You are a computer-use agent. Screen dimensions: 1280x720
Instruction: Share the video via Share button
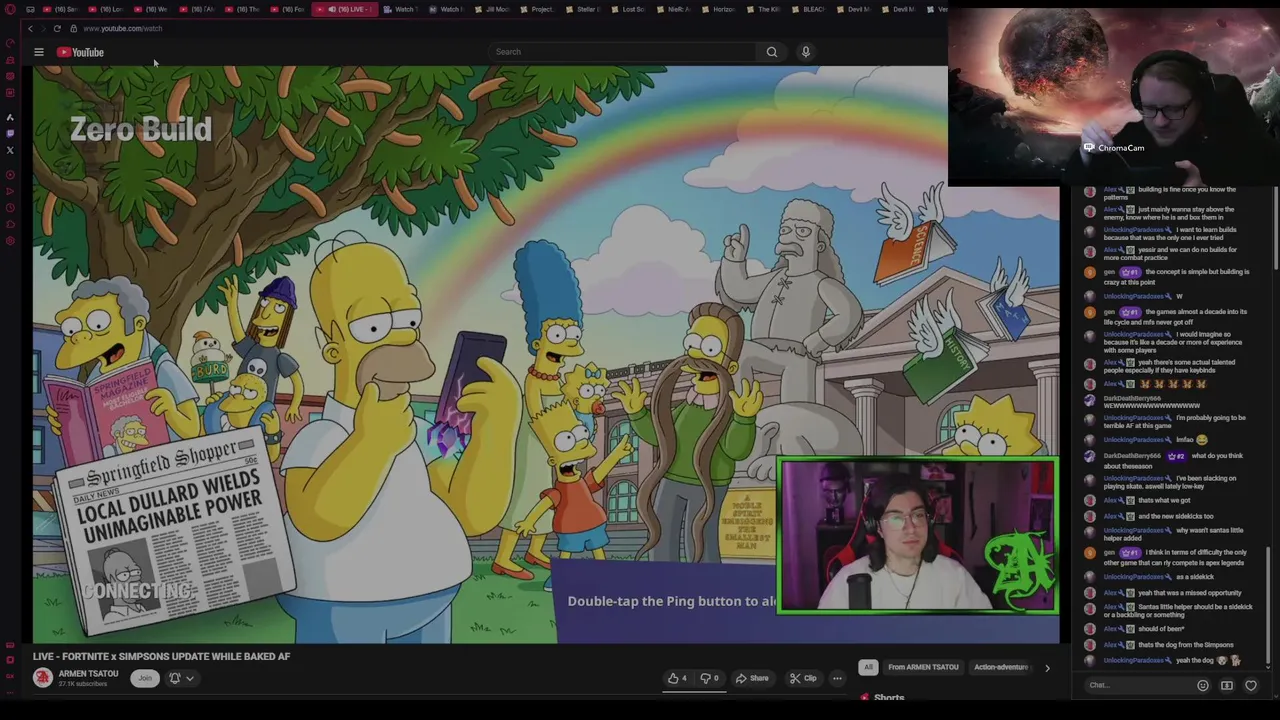click(x=752, y=678)
